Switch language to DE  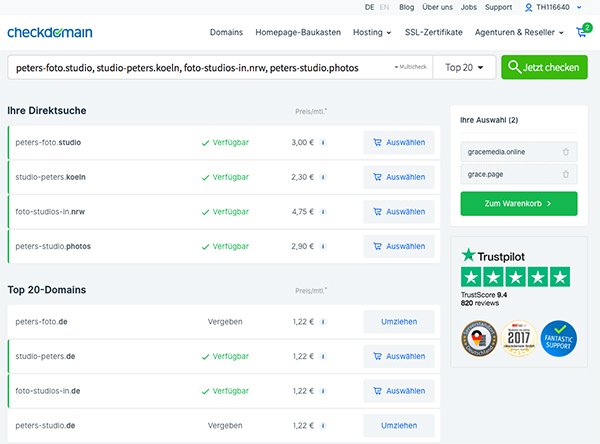click(x=369, y=7)
